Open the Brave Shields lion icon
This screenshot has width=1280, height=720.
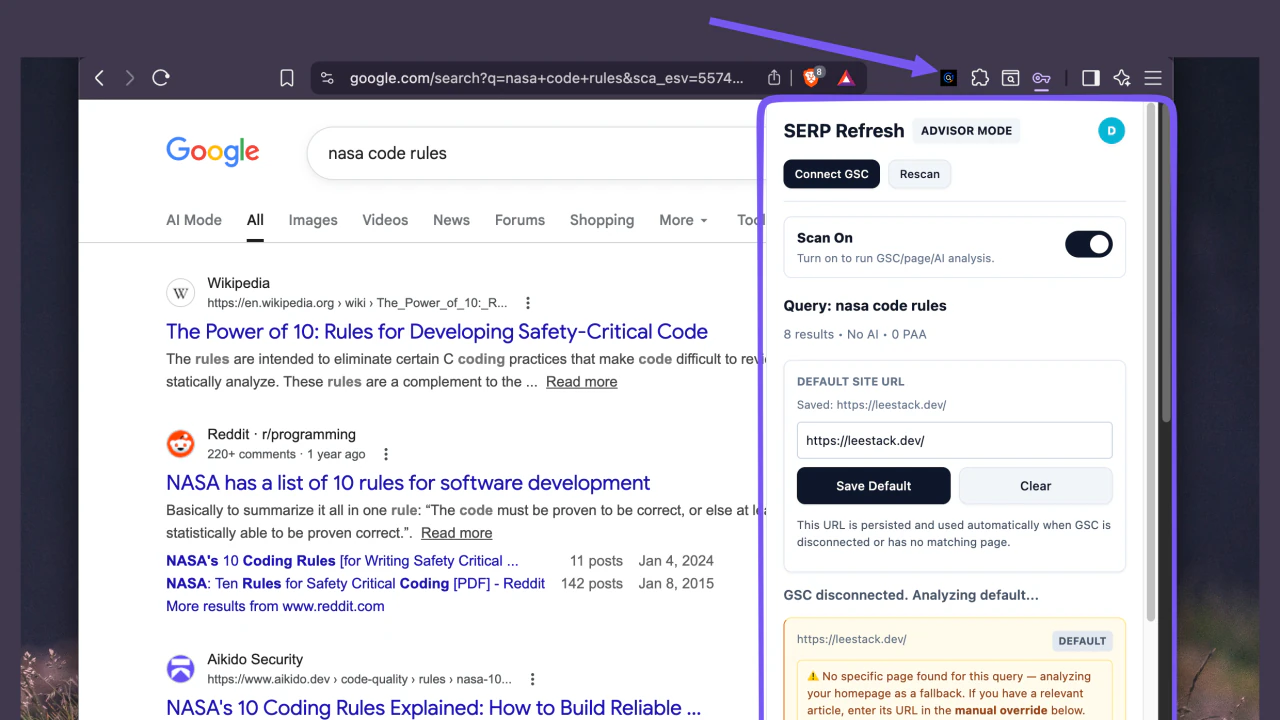[812, 77]
